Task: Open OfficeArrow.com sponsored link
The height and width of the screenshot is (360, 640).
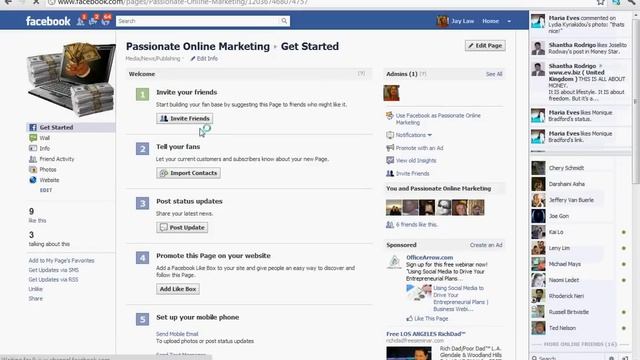Action: tap(429, 258)
